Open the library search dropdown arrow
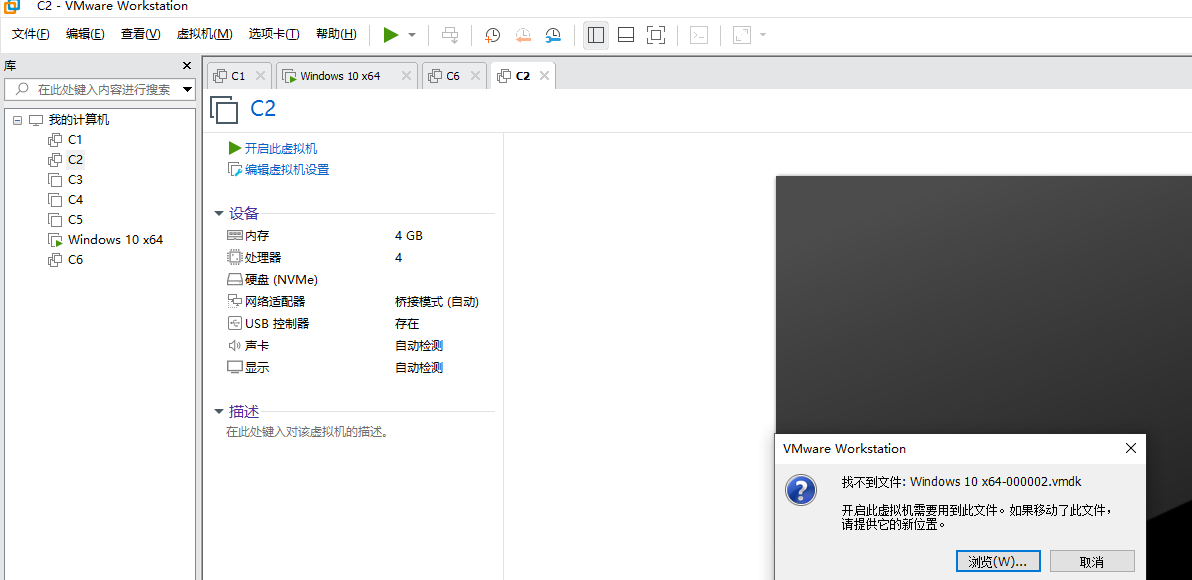This screenshot has width=1192, height=580. click(x=188, y=90)
